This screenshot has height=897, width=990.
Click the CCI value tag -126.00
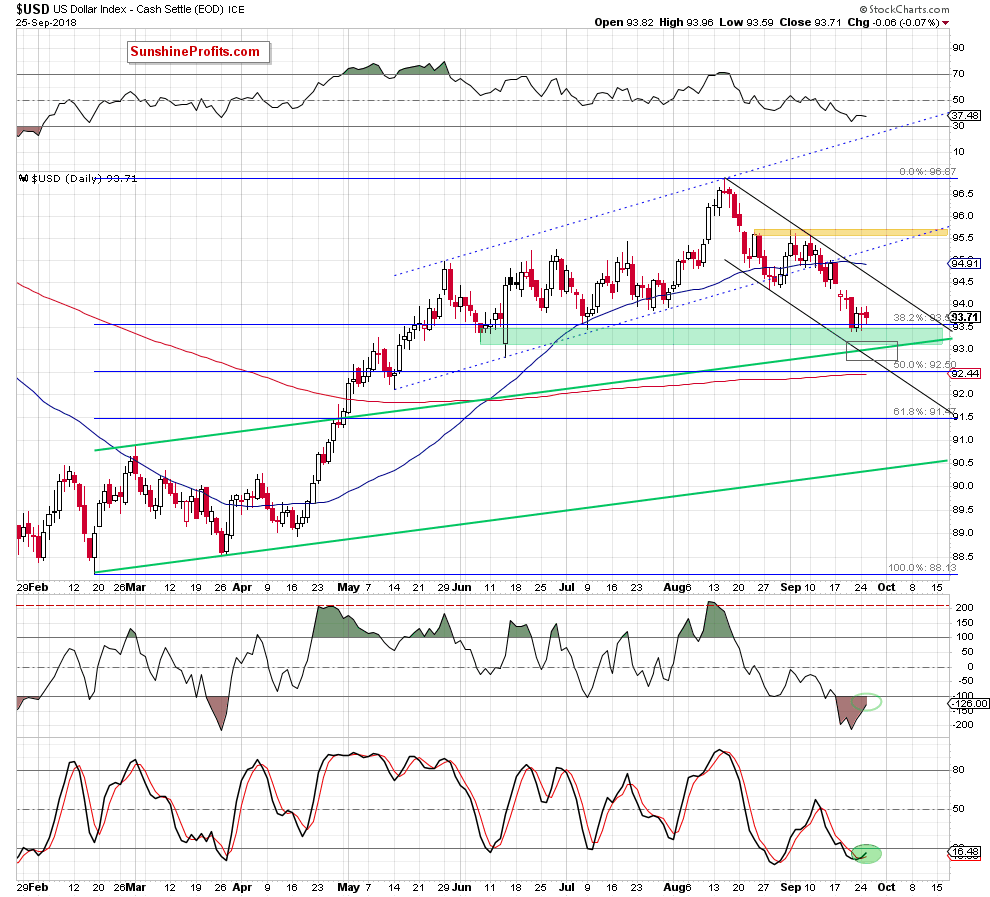tap(968, 703)
